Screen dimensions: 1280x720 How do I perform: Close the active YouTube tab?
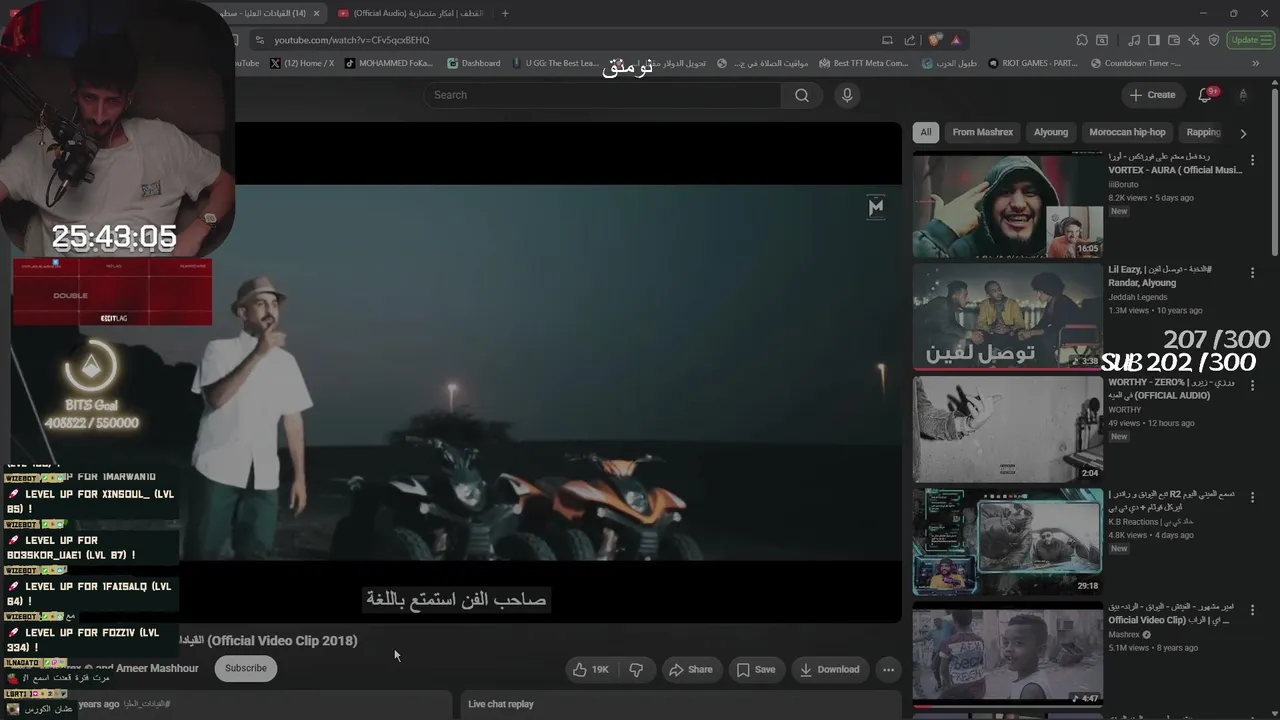[316, 13]
